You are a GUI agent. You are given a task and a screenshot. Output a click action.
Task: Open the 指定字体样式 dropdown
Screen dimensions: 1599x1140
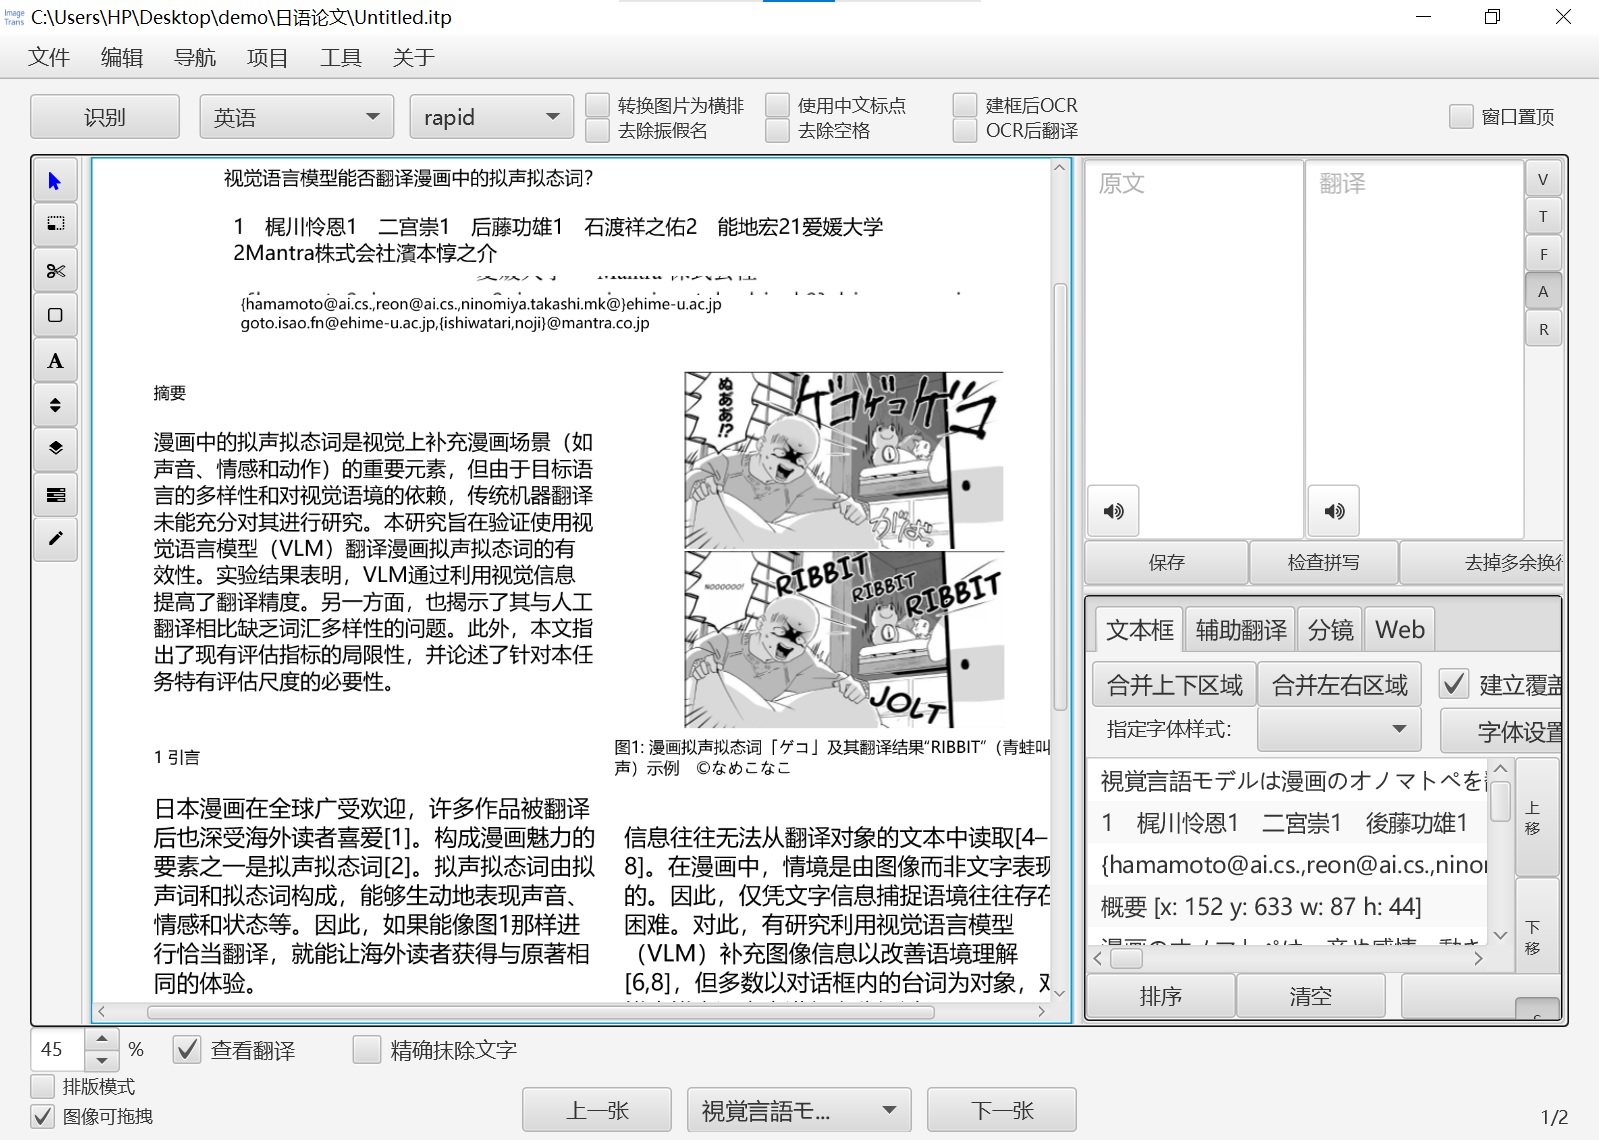(1339, 729)
